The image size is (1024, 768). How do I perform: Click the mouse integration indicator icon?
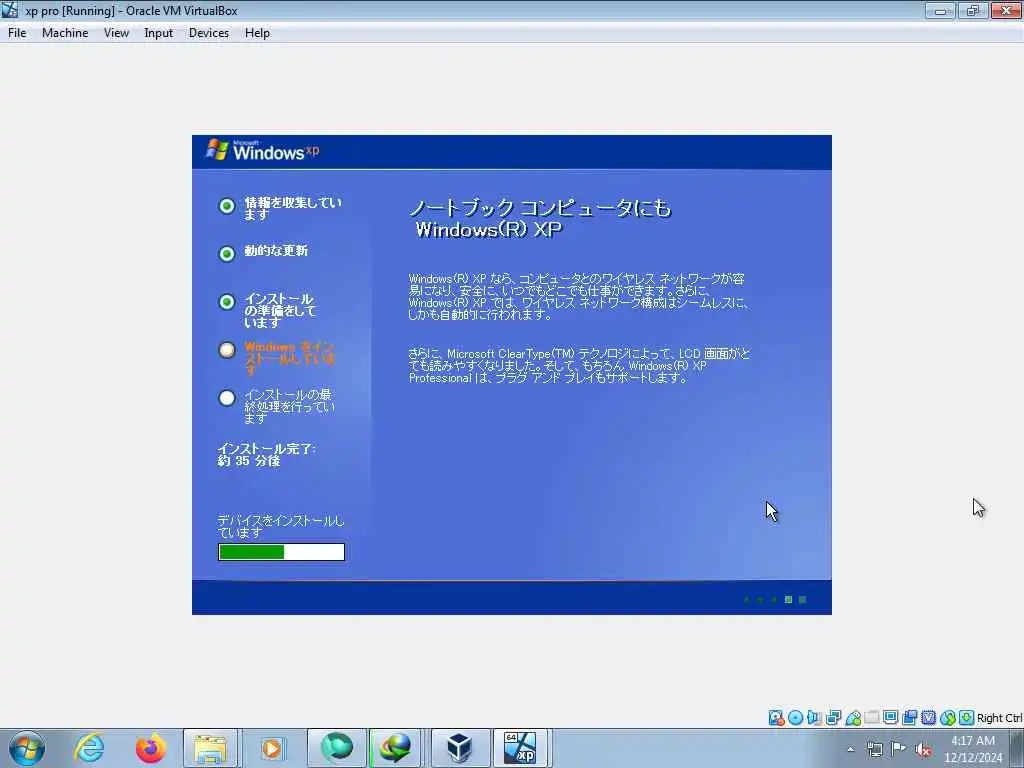coord(948,718)
